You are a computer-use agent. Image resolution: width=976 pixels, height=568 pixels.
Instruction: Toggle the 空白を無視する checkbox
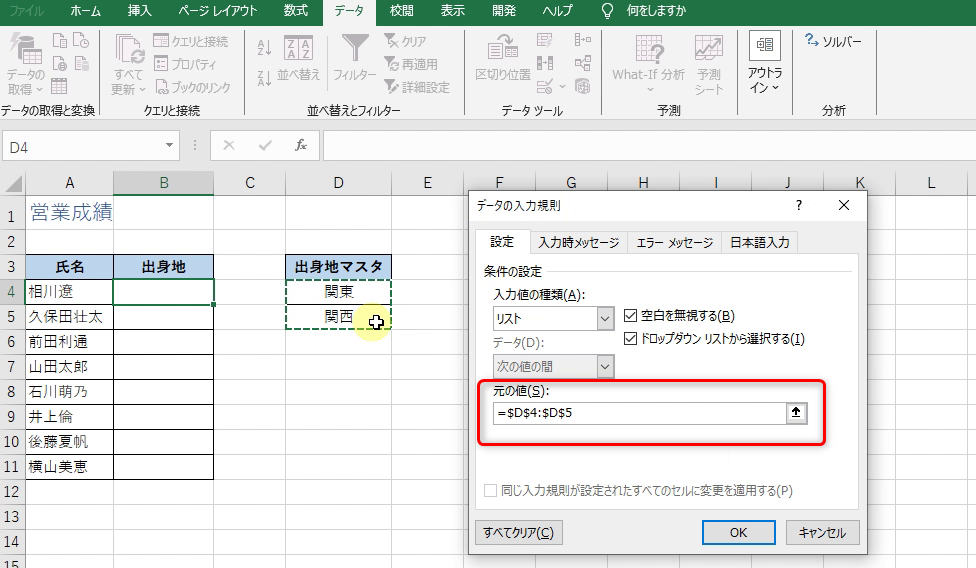click(x=631, y=316)
